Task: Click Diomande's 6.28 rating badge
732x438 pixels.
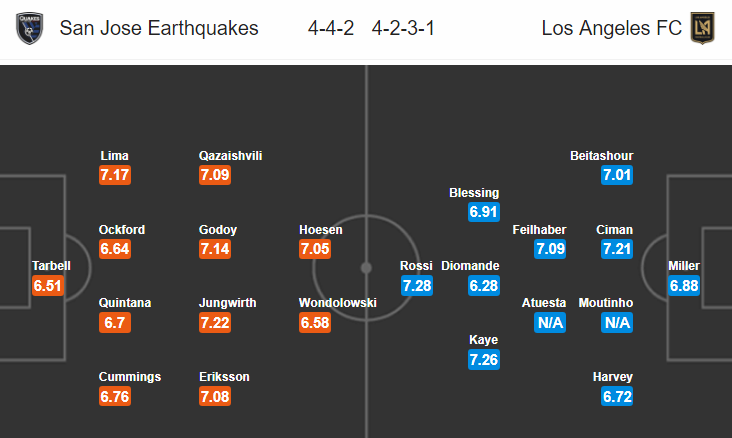Action: pos(484,285)
